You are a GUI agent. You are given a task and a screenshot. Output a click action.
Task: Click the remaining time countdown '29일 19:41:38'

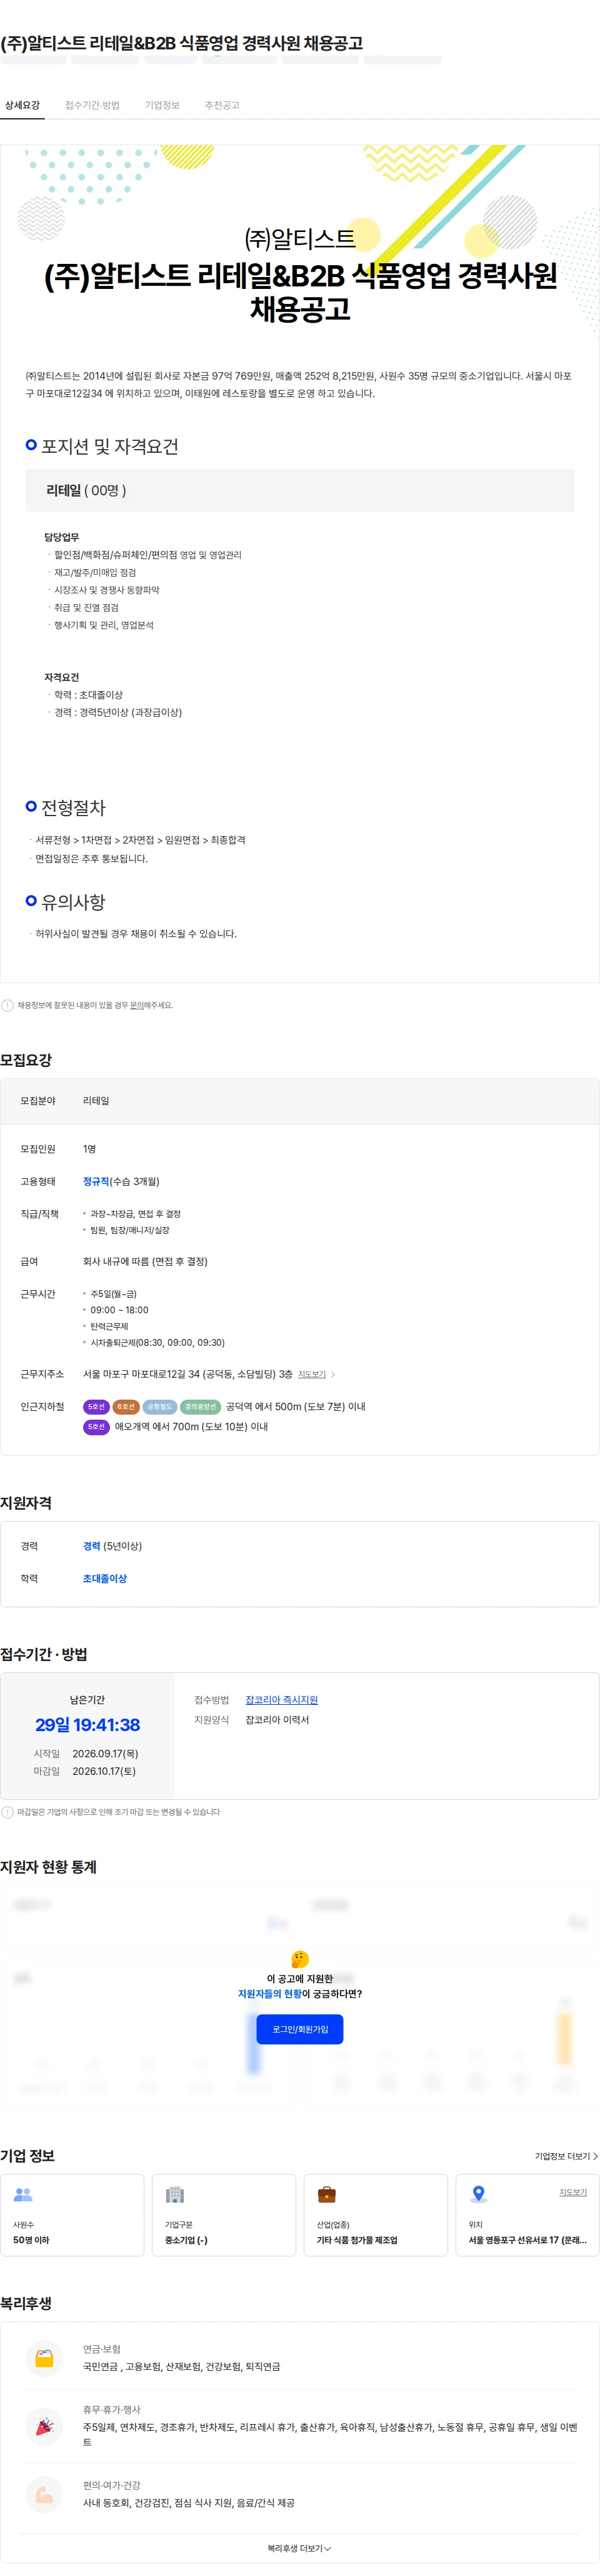tap(87, 1724)
